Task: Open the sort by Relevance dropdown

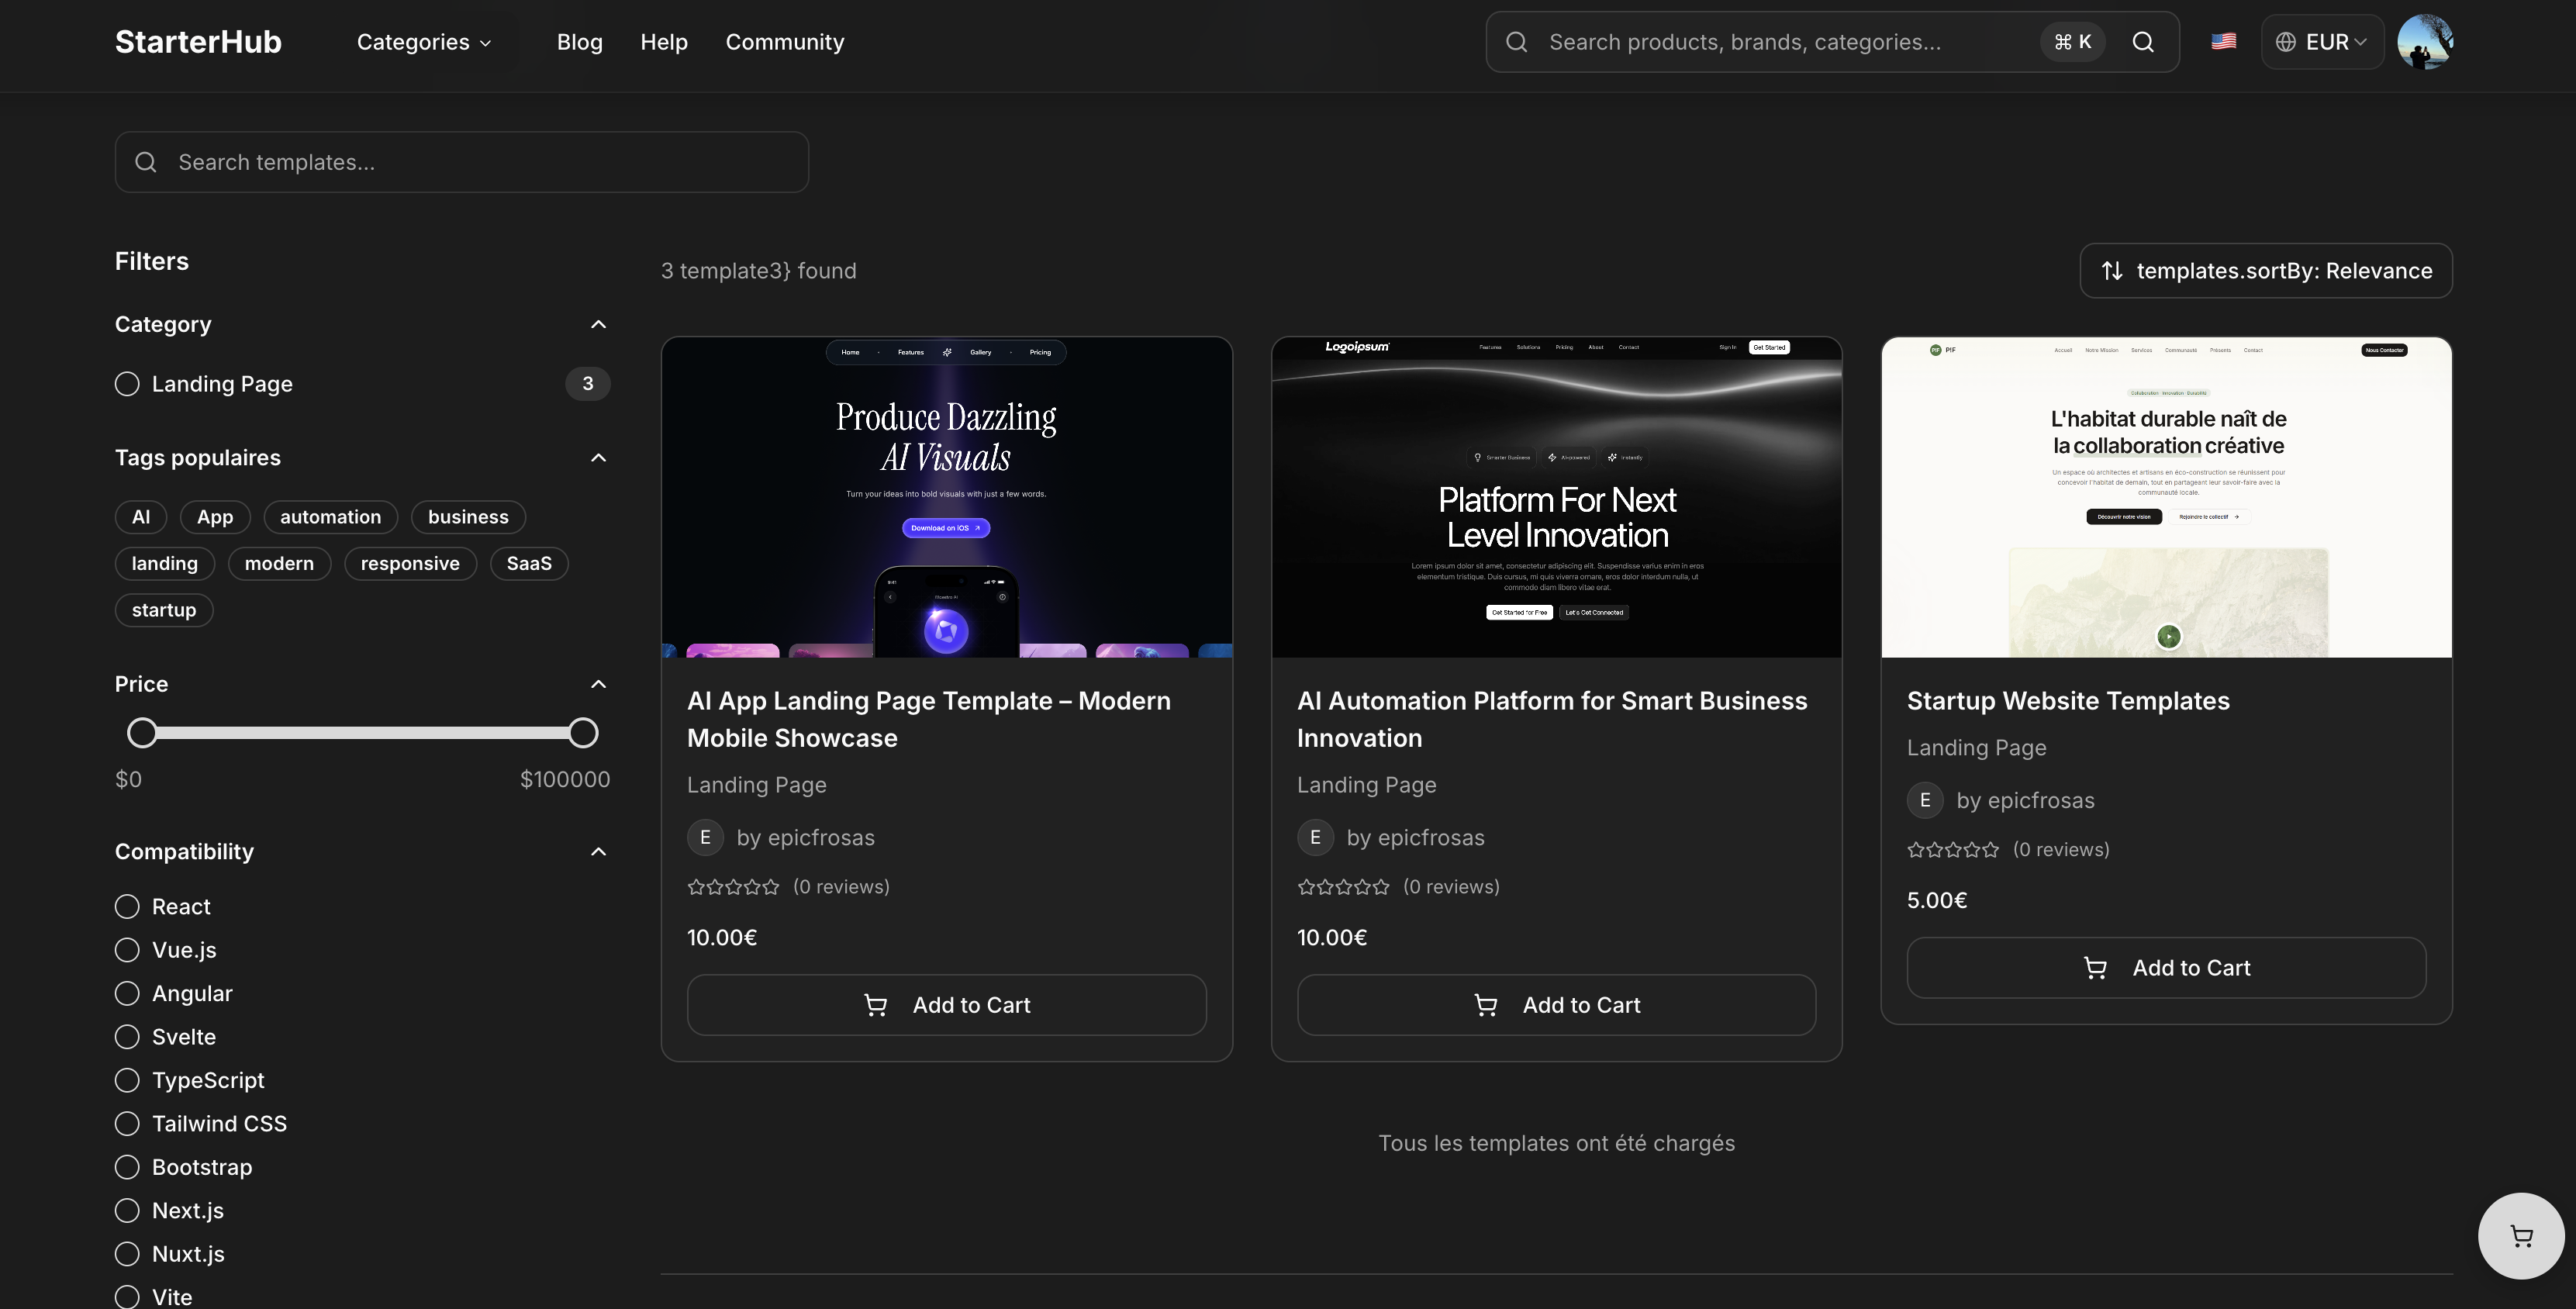Action: (x=2265, y=271)
